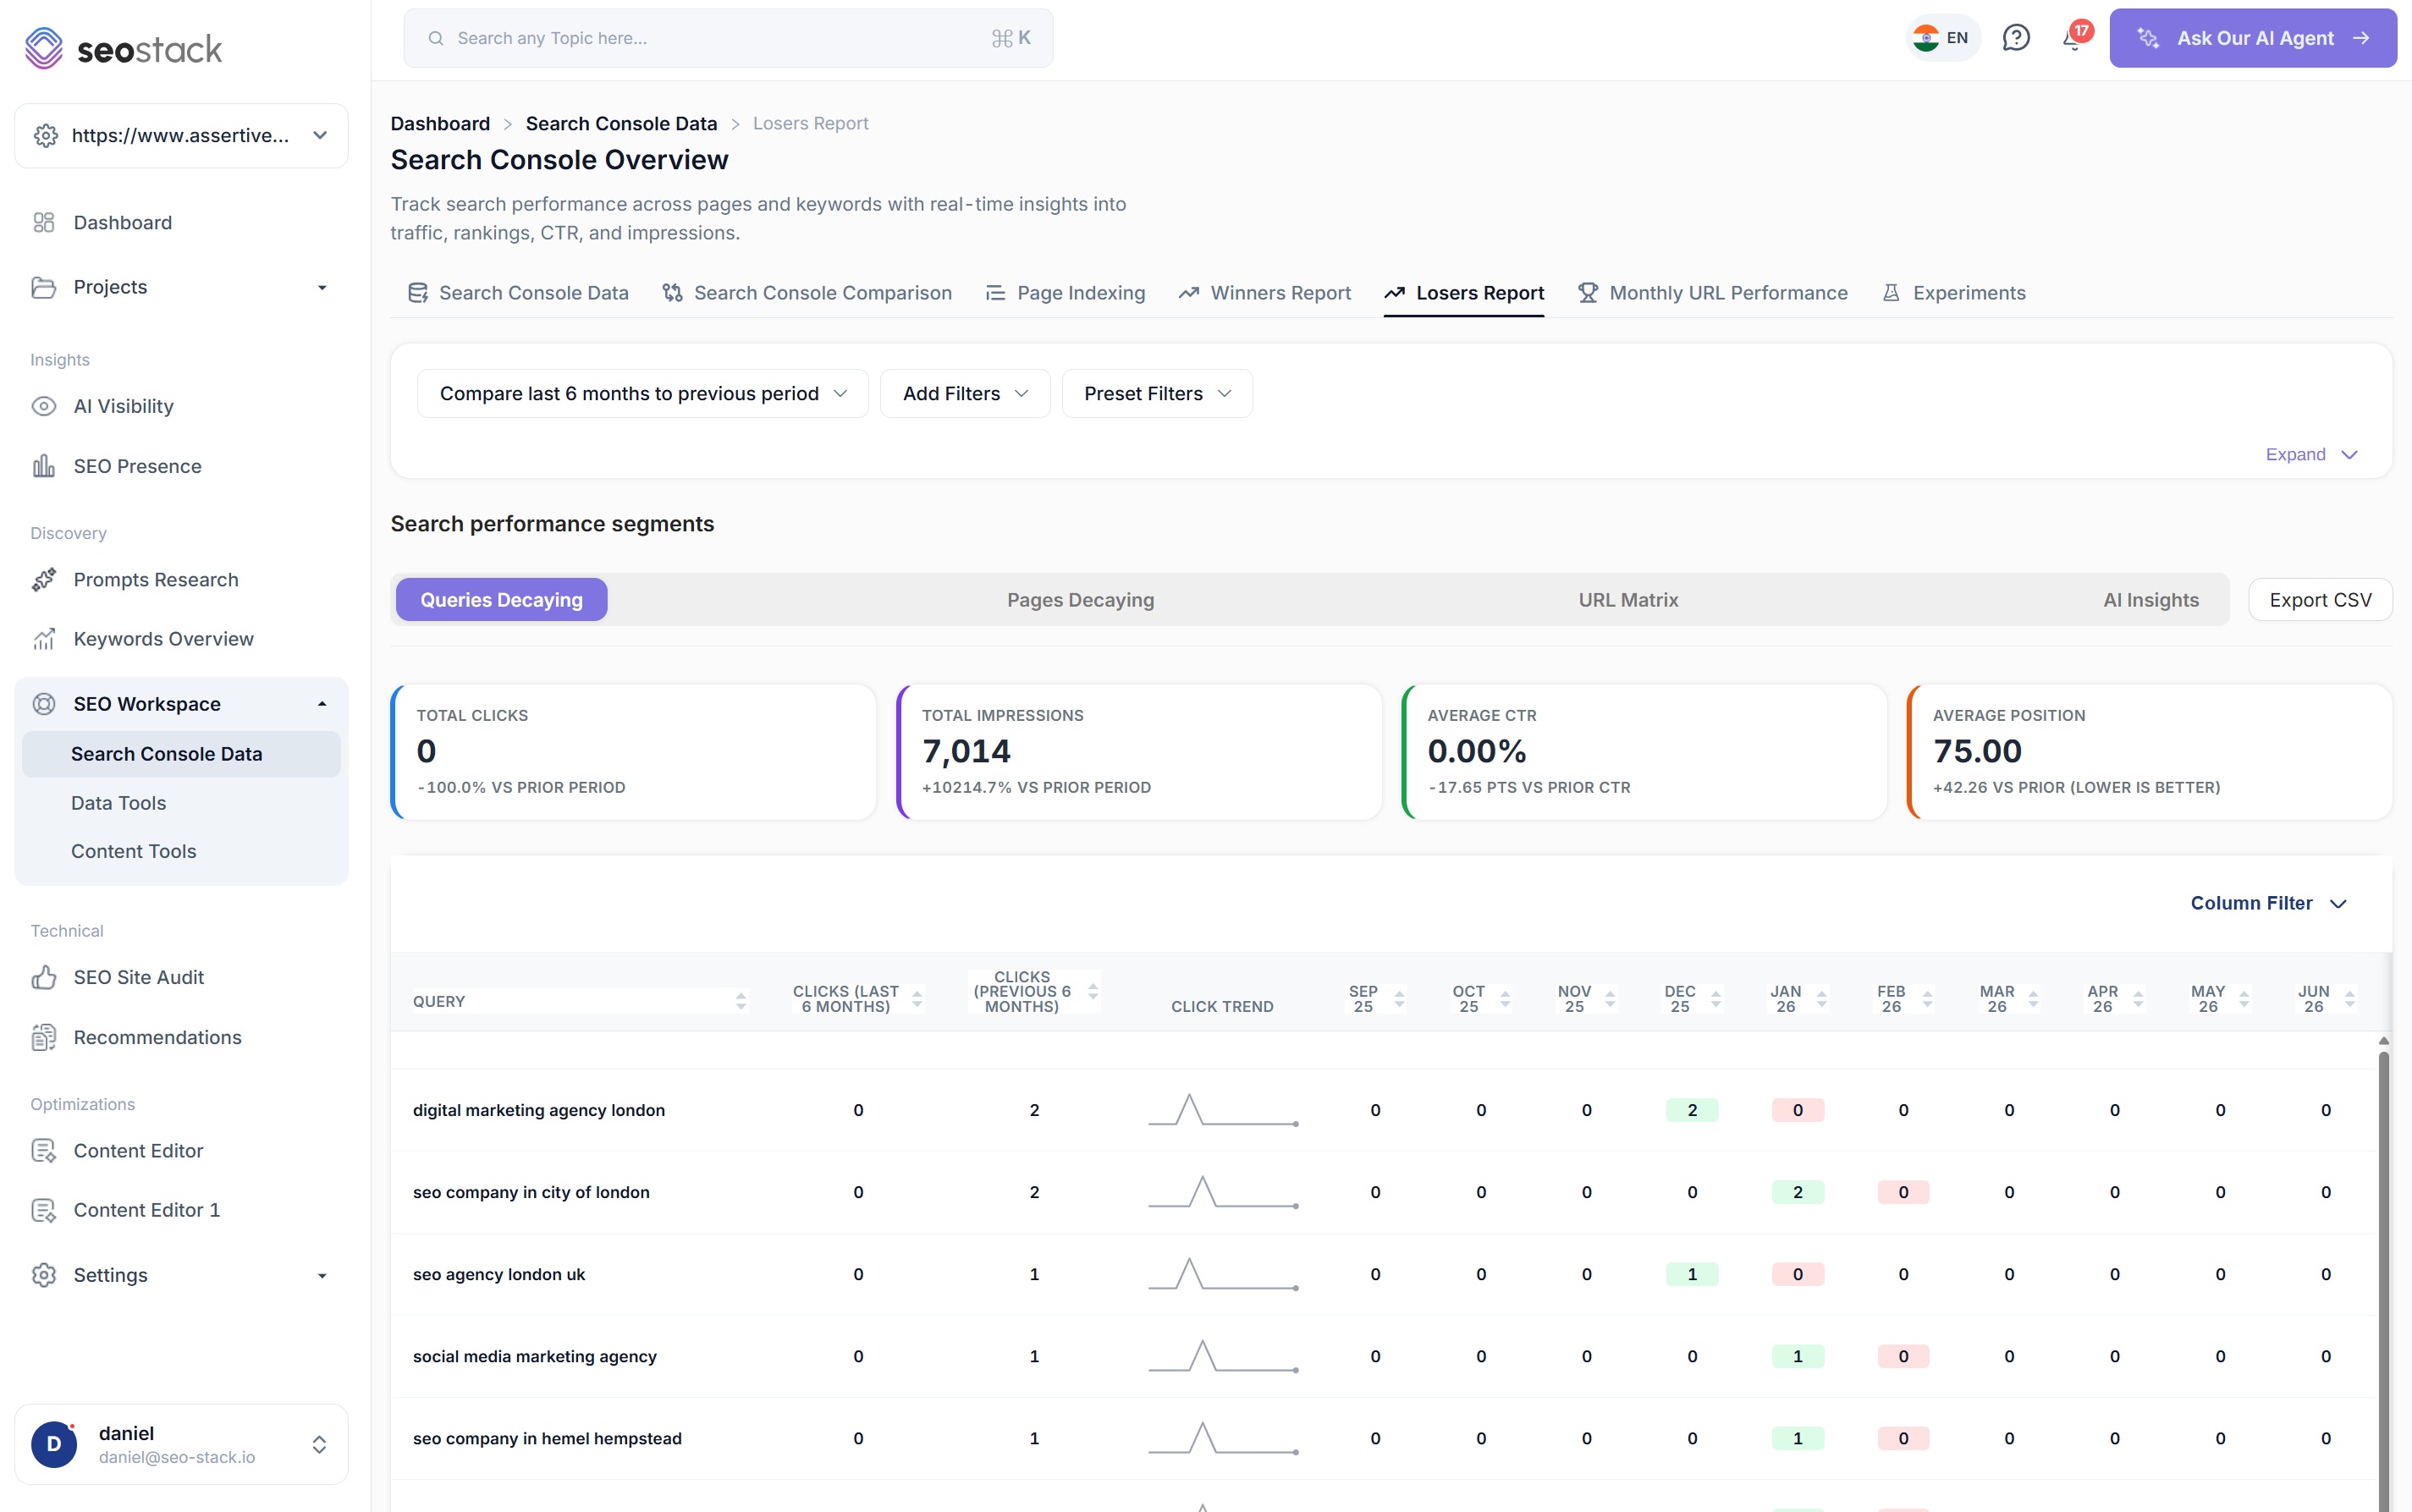
Task: Expand the filters panel
Action: [2311, 454]
